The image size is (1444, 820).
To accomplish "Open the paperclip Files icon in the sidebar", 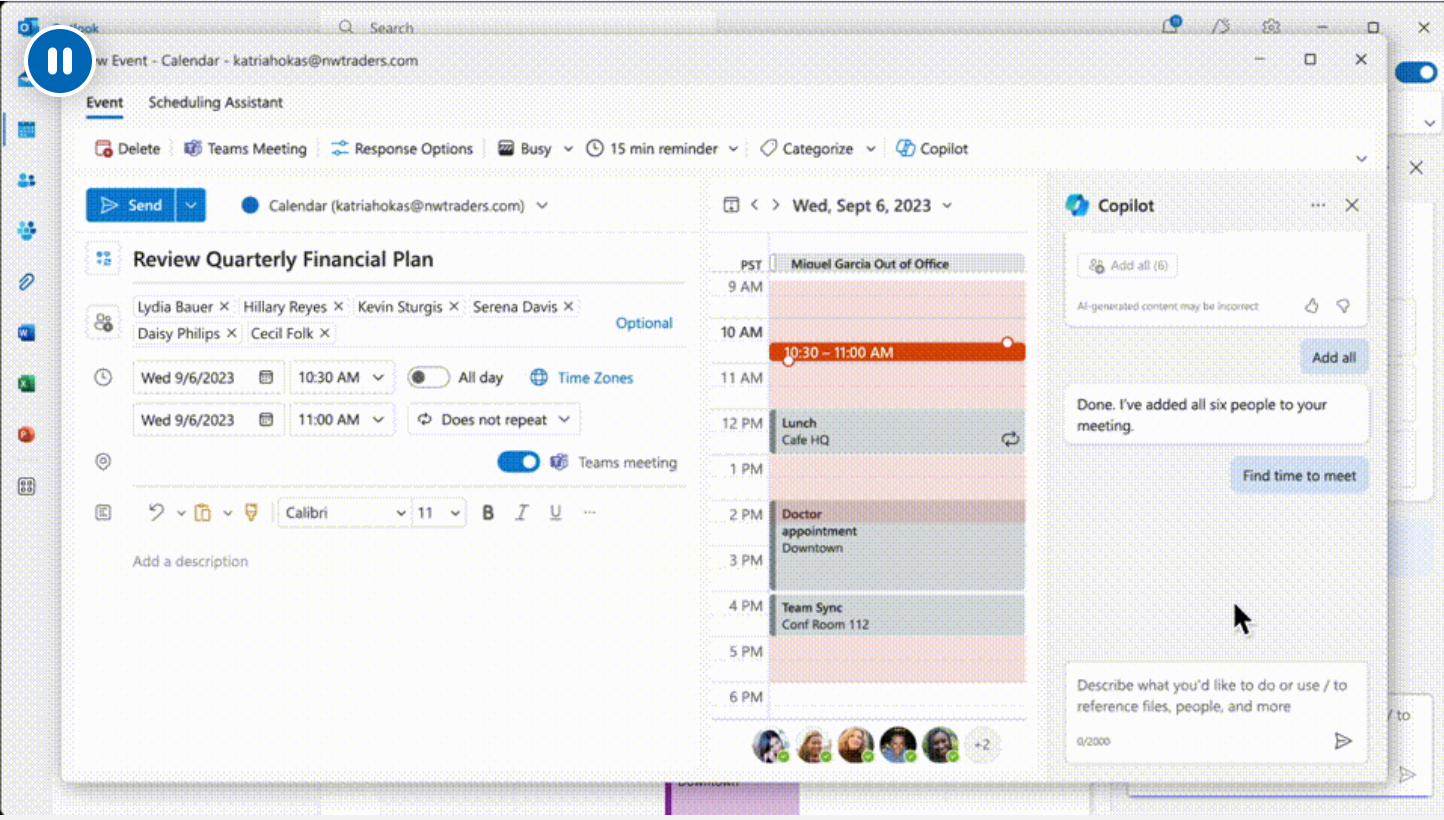I will point(27,282).
